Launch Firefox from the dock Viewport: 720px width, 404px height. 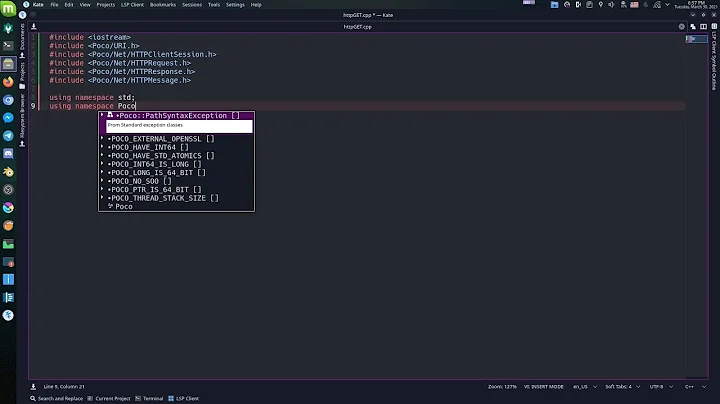[x=8, y=82]
